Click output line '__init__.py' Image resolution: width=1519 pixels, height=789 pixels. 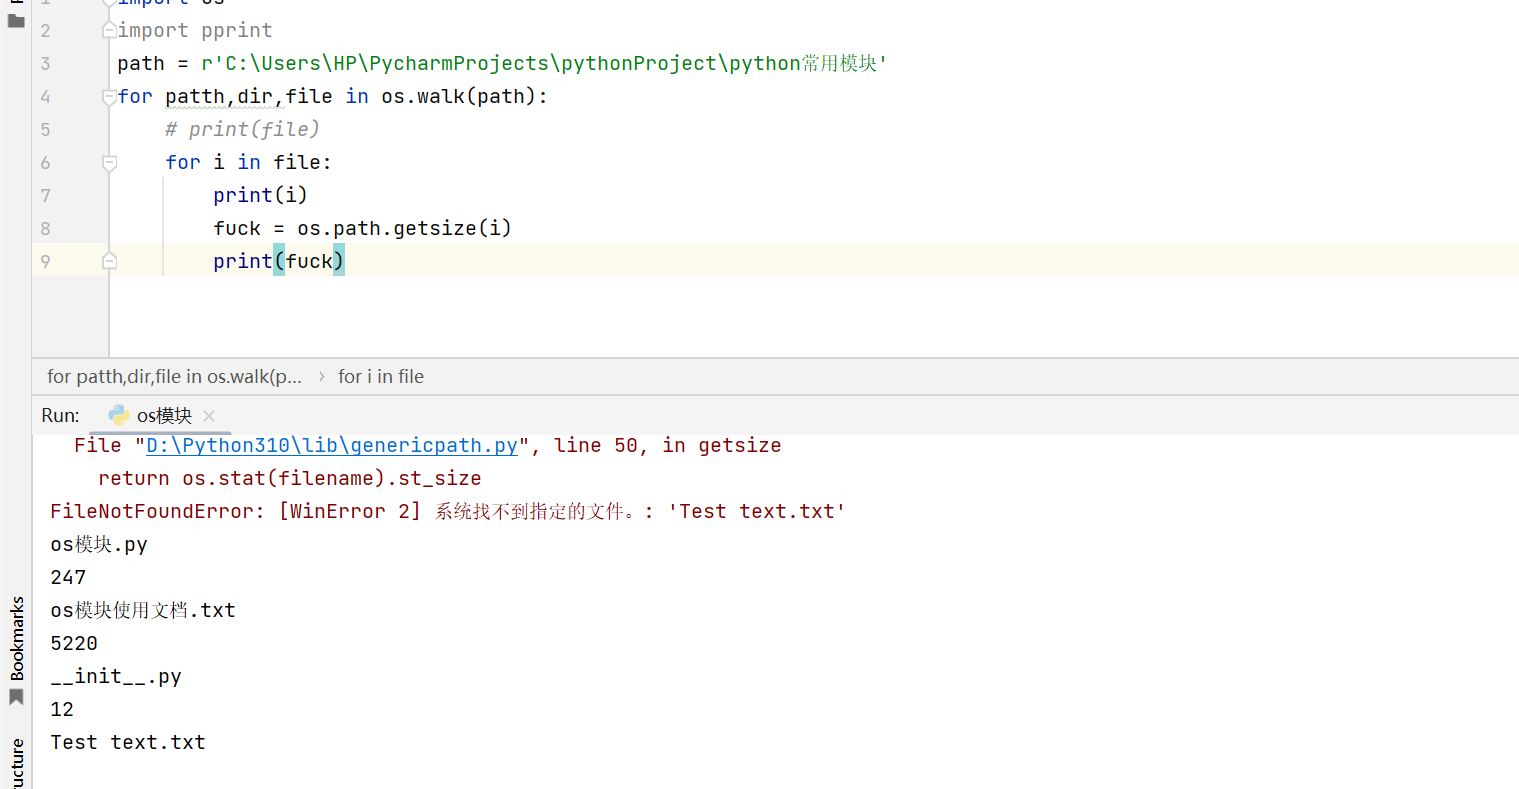click(x=116, y=676)
